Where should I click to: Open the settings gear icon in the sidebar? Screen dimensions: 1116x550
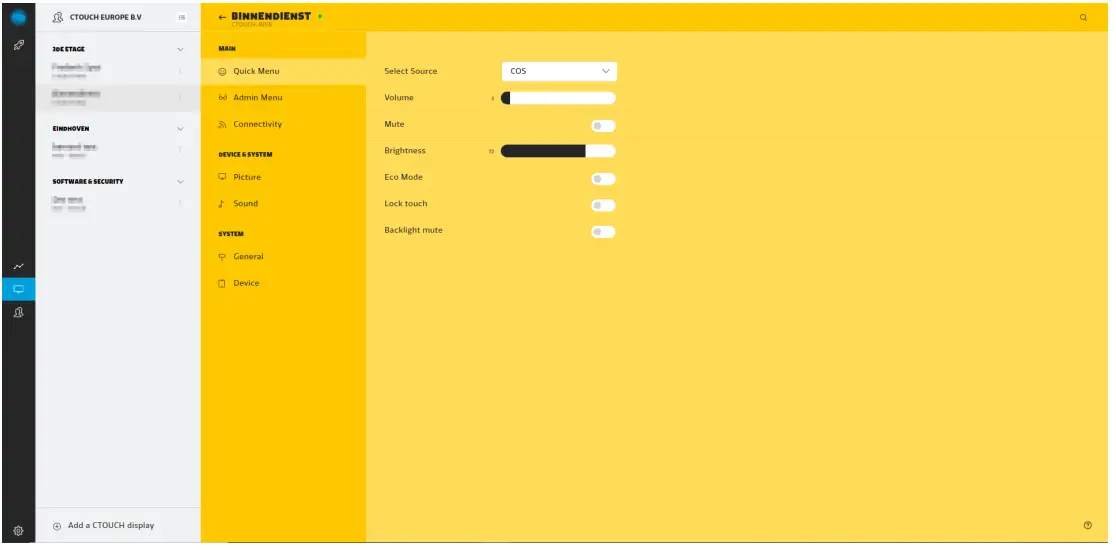pyautogui.click(x=19, y=531)
